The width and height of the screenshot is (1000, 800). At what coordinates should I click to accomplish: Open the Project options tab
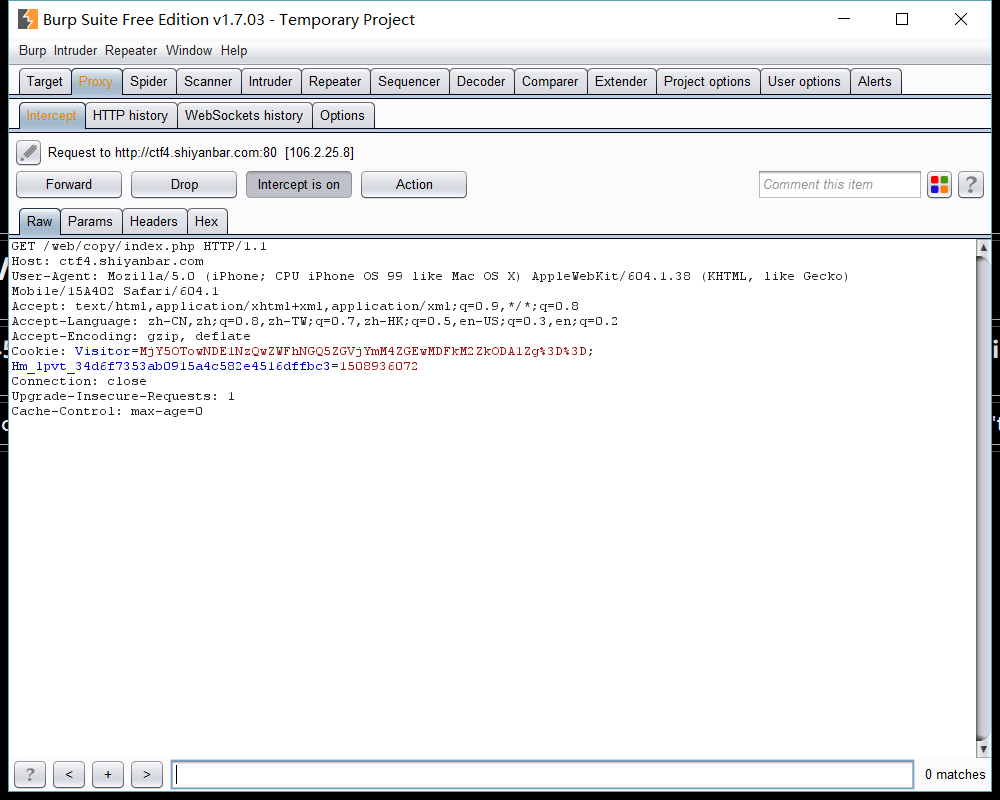coord(707,82)
